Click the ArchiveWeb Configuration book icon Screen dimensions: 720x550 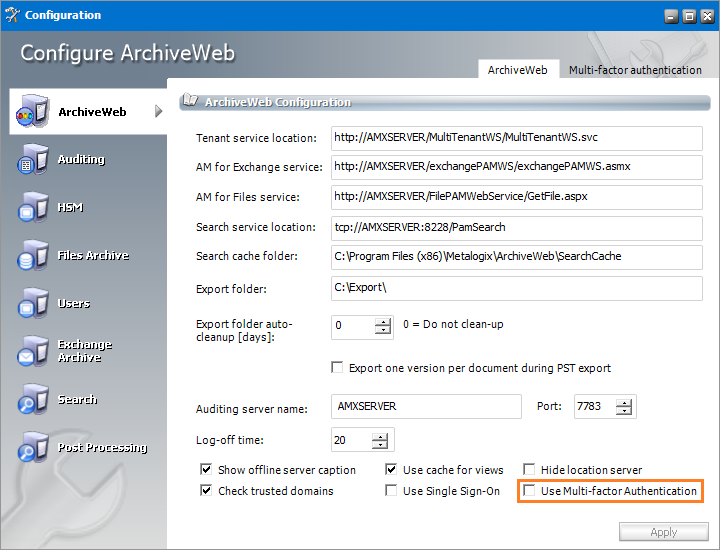tap(190, 100)
